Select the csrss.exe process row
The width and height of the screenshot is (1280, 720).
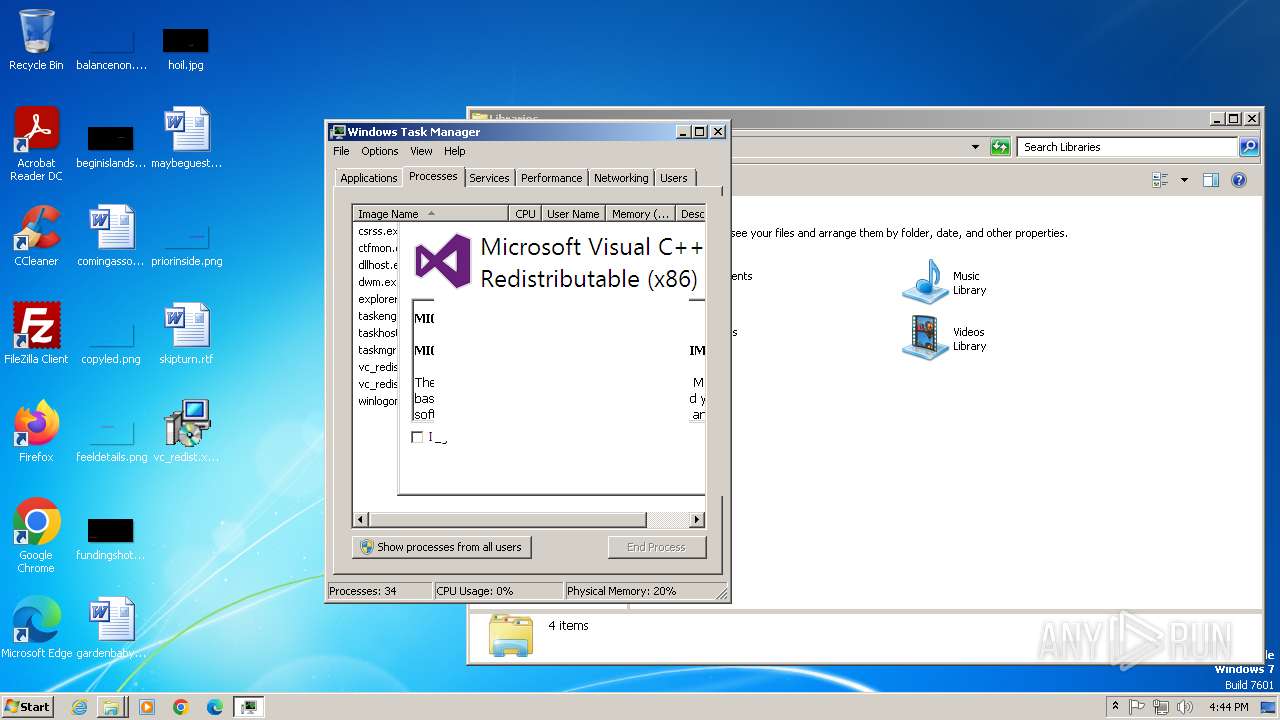pos(377,231)
